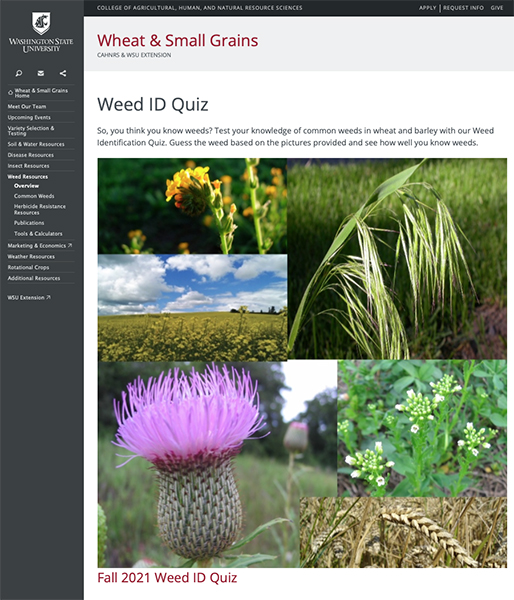Open Variety Selection & Testing
This screenshot has height=600, width=514.
click(31, 130)
